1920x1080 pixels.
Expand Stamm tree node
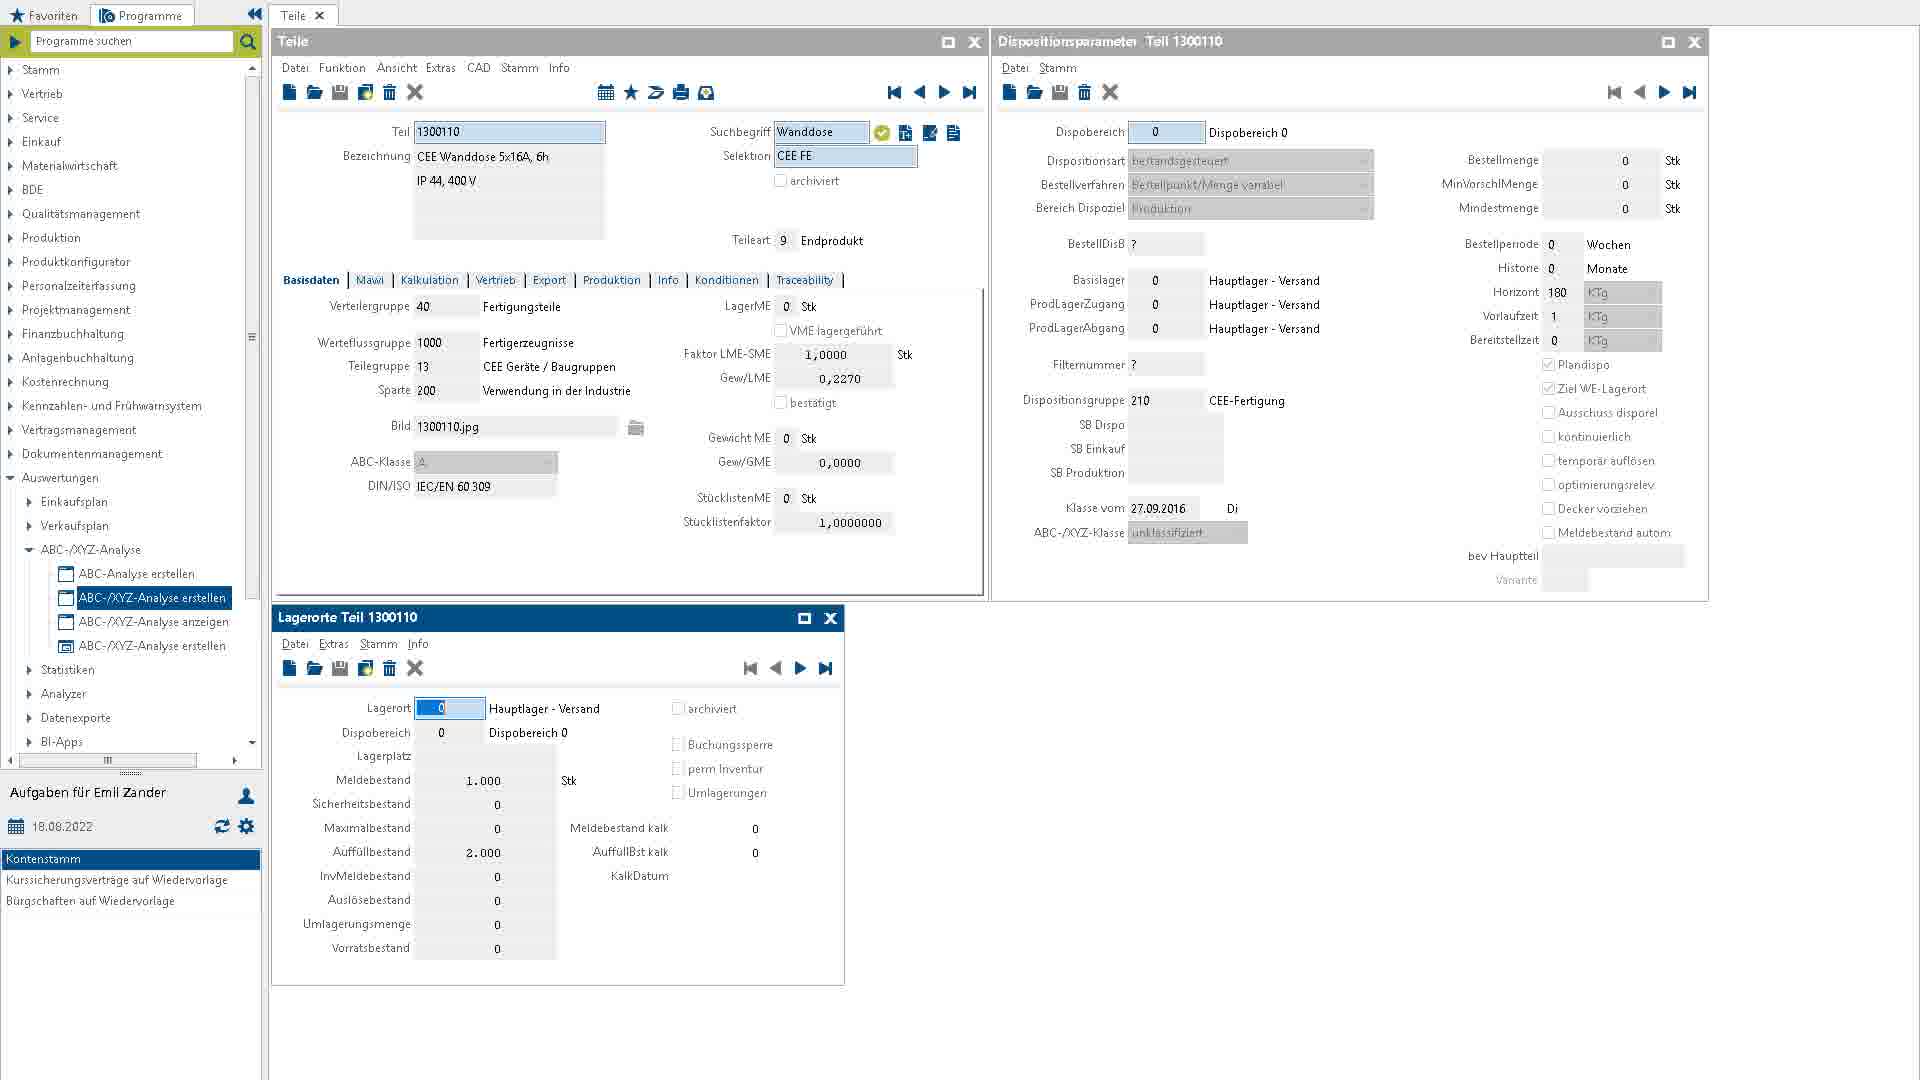(10, 70)
